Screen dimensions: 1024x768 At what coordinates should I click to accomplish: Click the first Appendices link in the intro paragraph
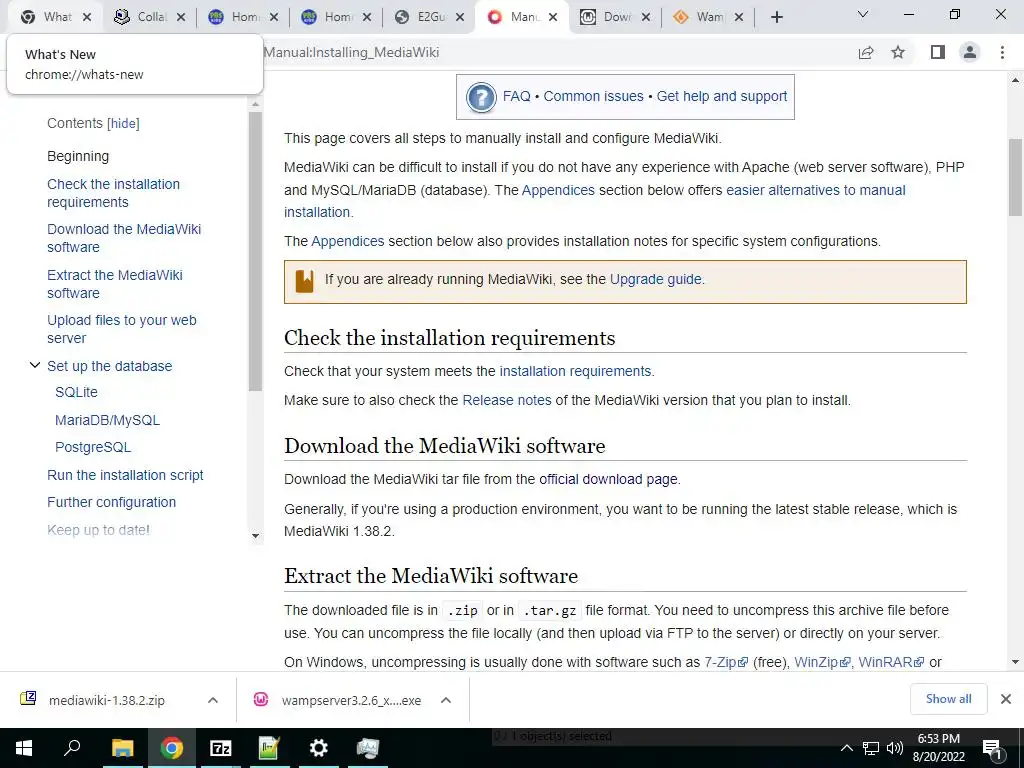tap(558, 190)
